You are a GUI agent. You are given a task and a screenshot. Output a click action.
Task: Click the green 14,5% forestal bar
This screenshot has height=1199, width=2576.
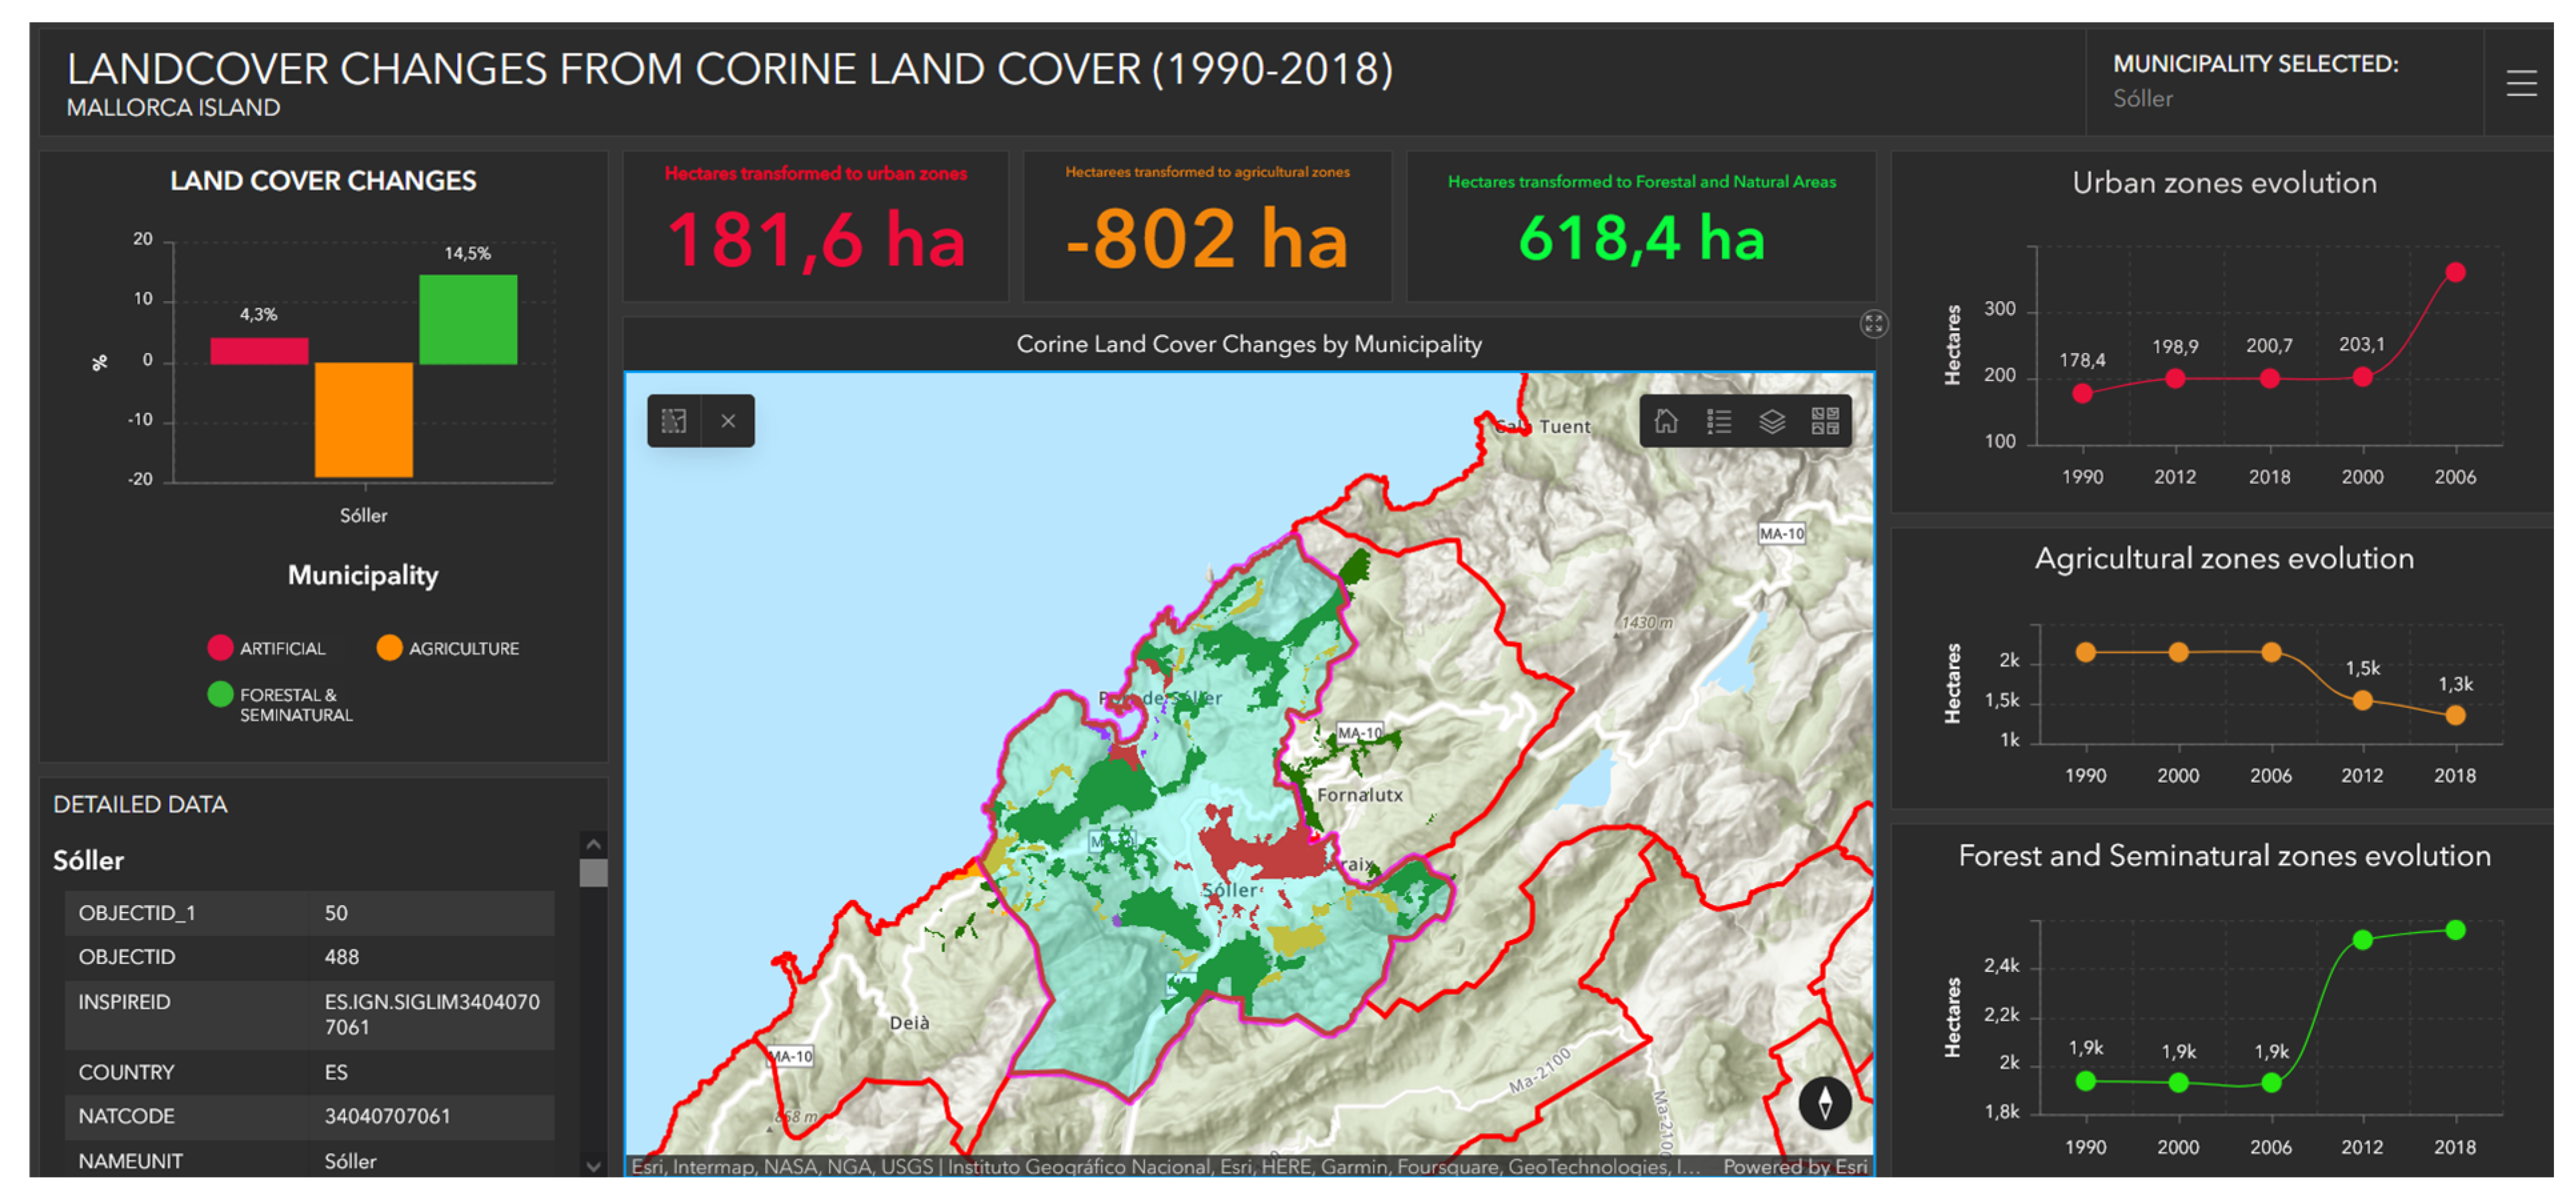(x=468, y=319)
